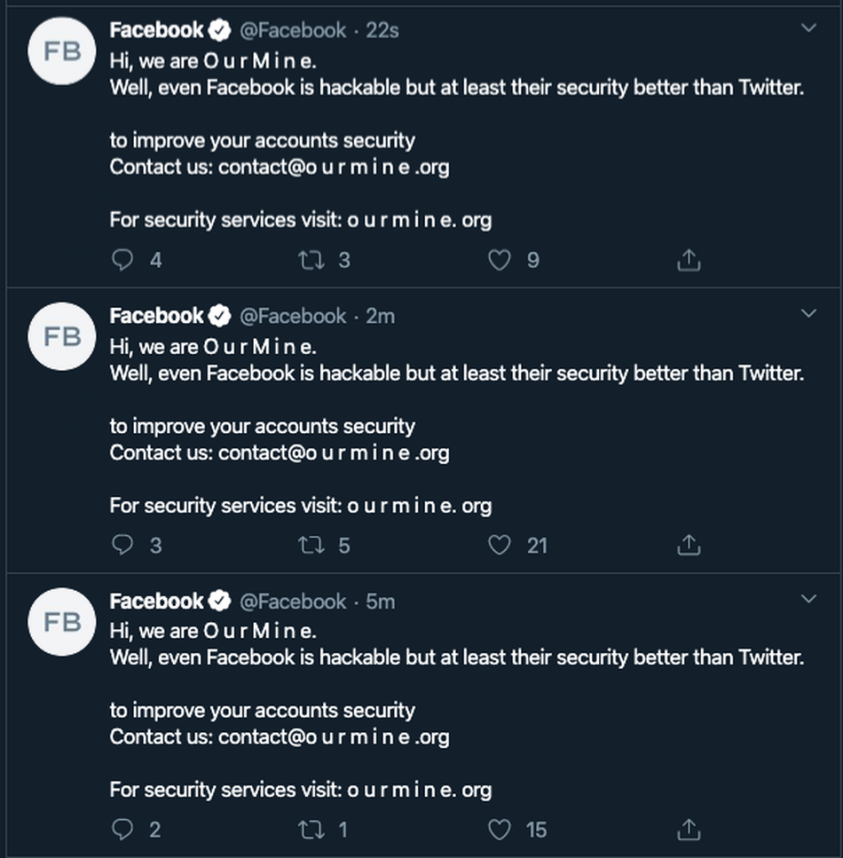Share the top tweet via share icon
This screenshot has width=843, height=858.
click(x=688, y=259)
